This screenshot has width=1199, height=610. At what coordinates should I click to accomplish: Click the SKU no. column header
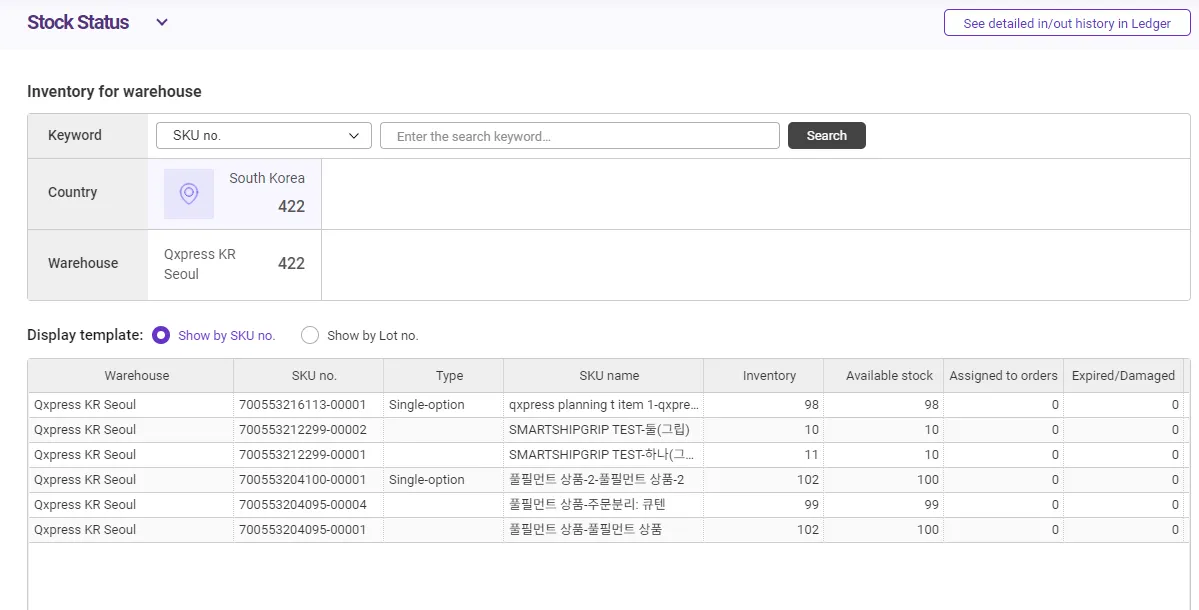pyautogui.click(x=314, y=376)
